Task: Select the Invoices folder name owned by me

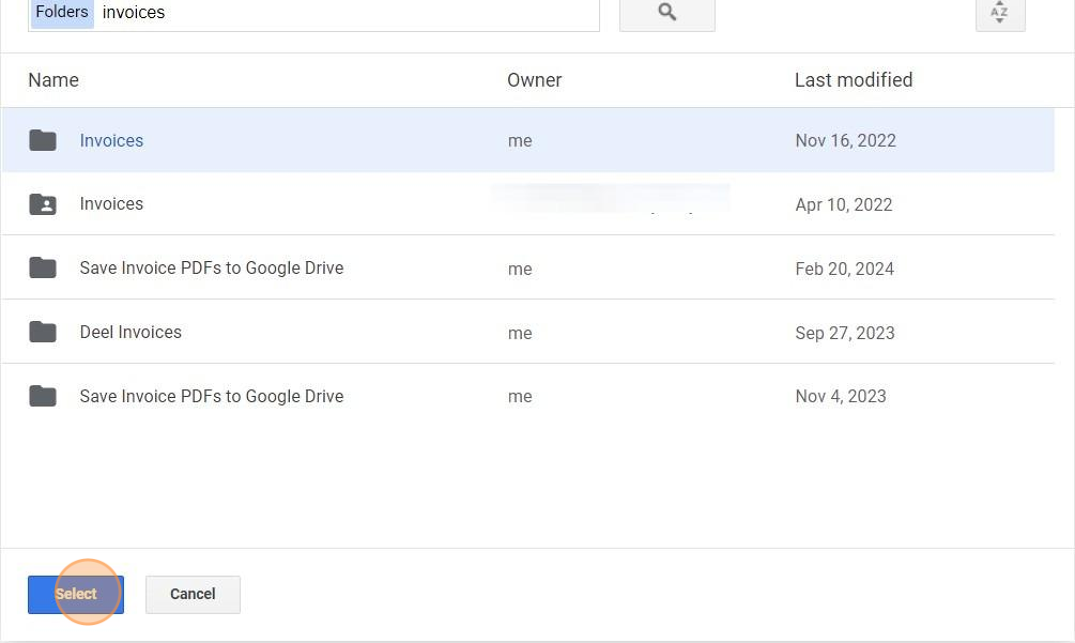Action: 111,141
